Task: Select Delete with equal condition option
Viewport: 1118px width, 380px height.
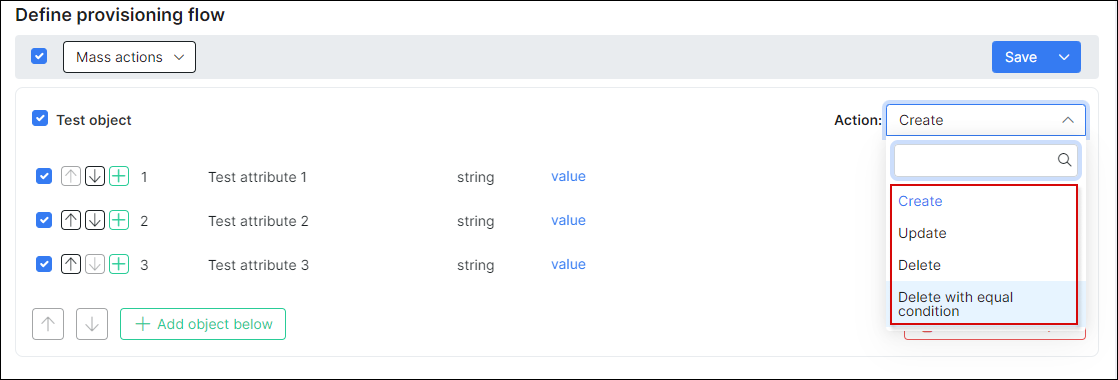Action: click(x=984, y=304)
